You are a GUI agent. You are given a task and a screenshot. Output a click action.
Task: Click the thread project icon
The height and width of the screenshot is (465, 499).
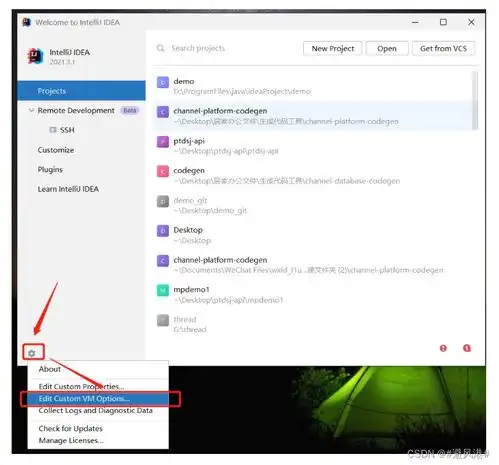coord(163,320)
